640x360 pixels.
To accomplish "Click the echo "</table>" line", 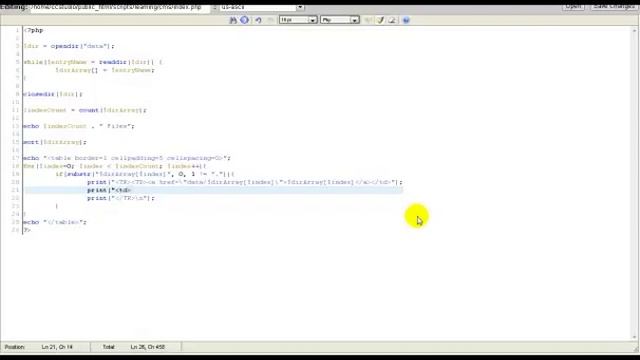I will pyautogui.click(x=55, y=222).
